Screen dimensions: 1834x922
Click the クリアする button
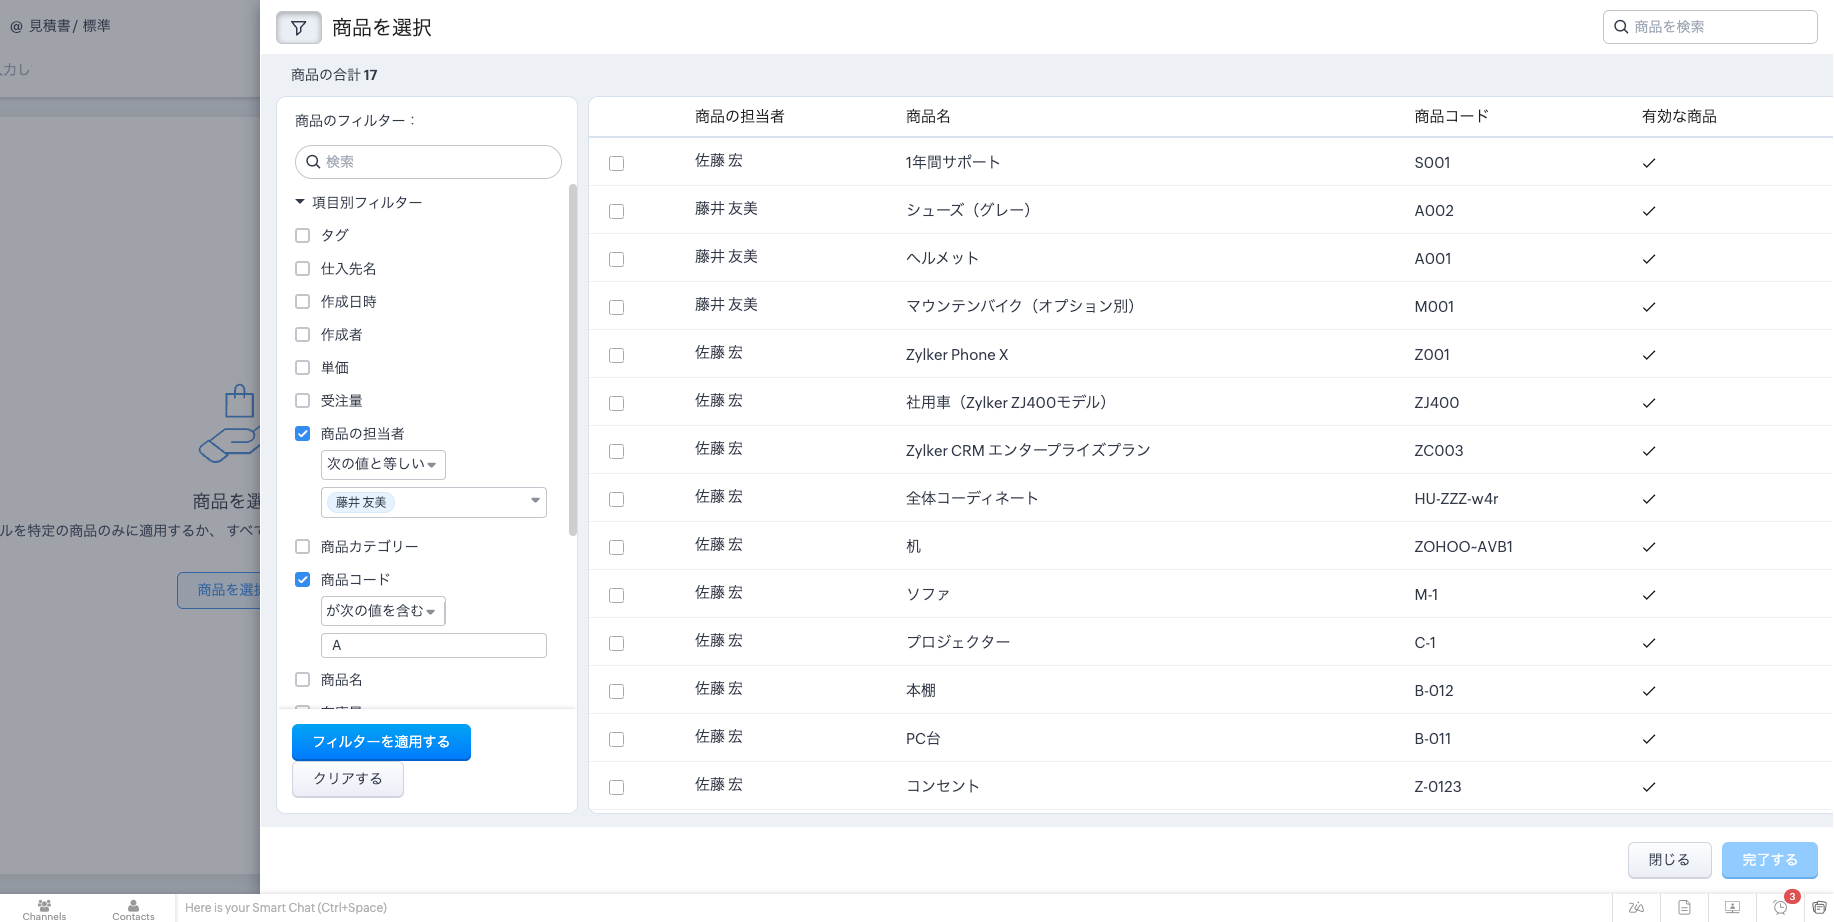click(348, 779)
